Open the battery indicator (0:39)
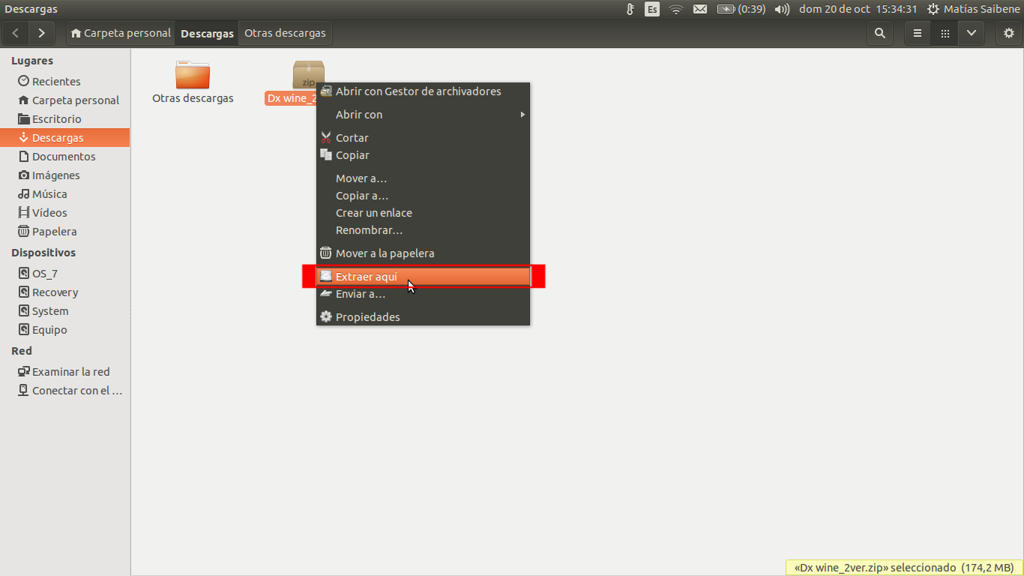The image size is (1024, 576). [x=741, y=9]
